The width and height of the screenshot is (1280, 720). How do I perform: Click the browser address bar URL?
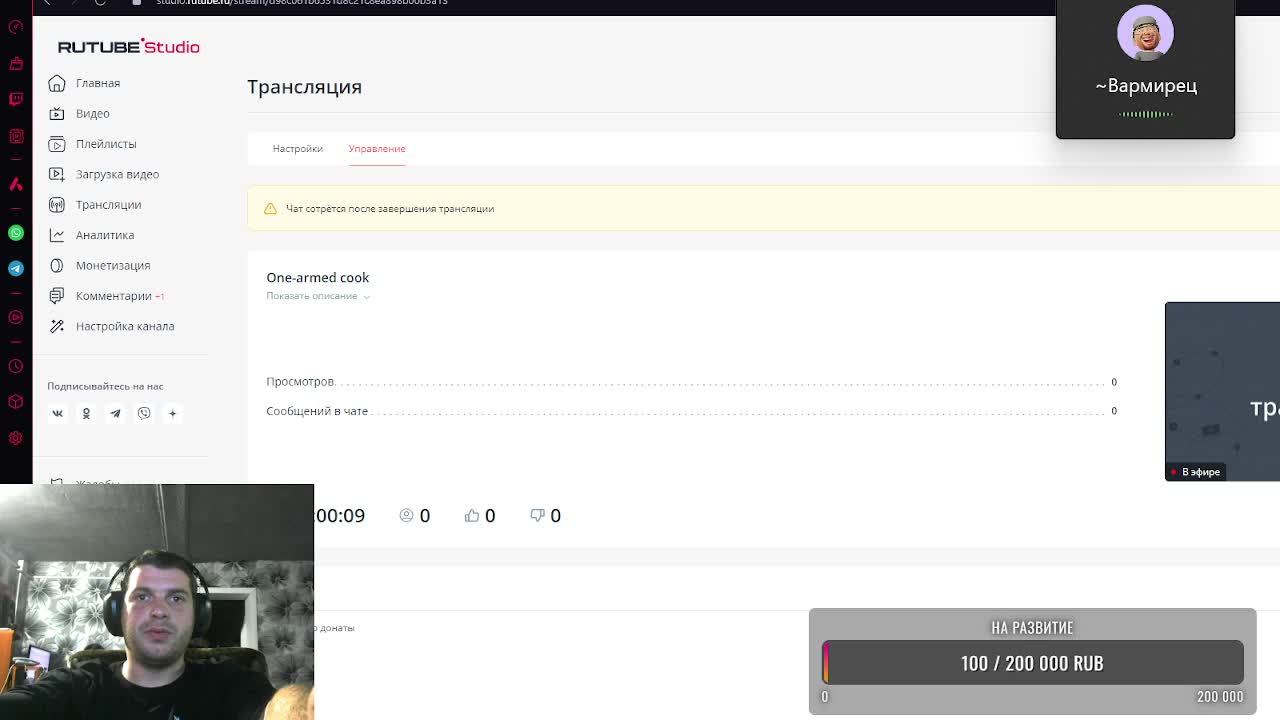click(302, 3)
